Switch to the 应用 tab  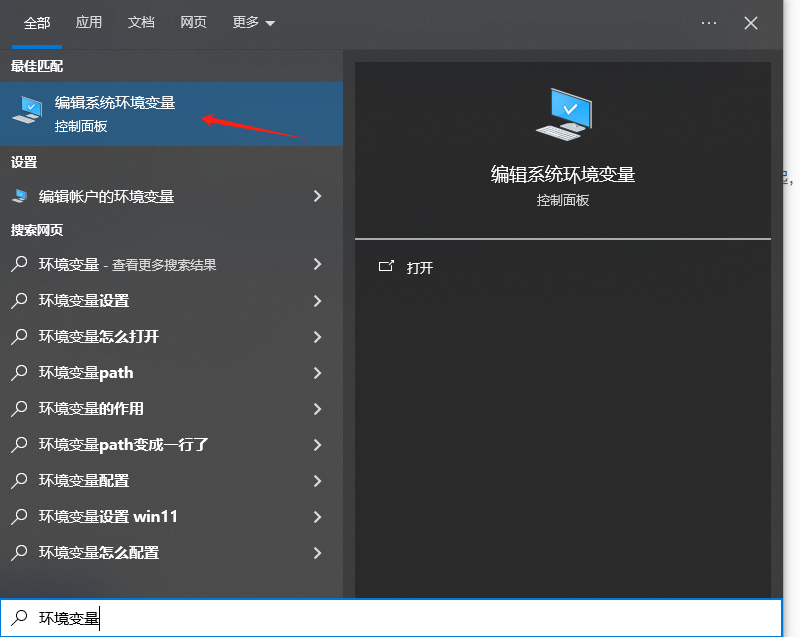pyautogui.click(x=89, y=22)
